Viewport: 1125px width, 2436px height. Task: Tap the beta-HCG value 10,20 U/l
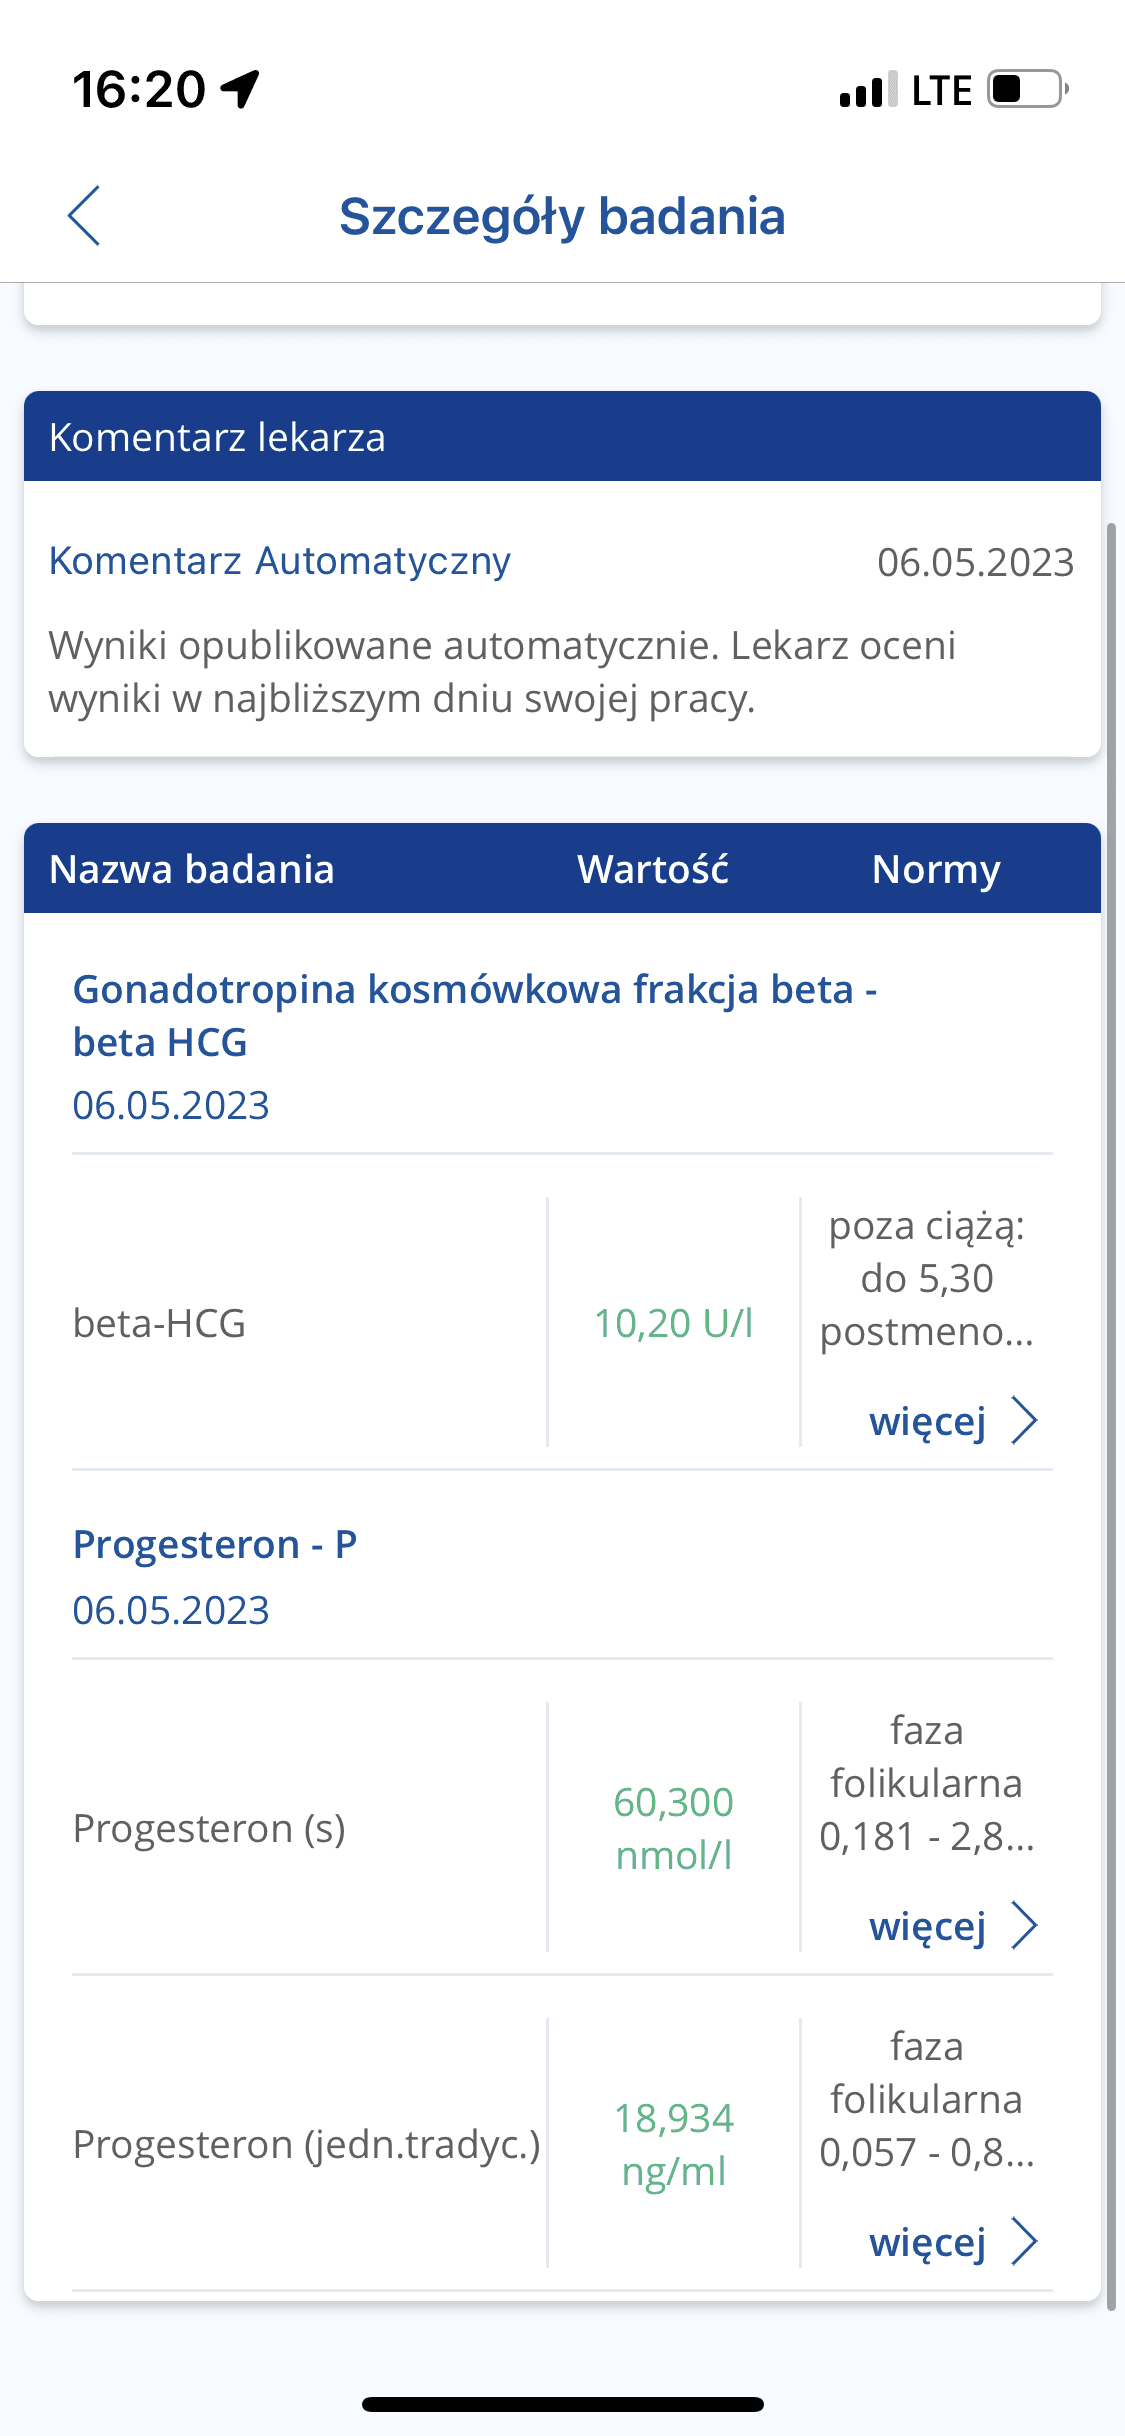point(673,1323)
